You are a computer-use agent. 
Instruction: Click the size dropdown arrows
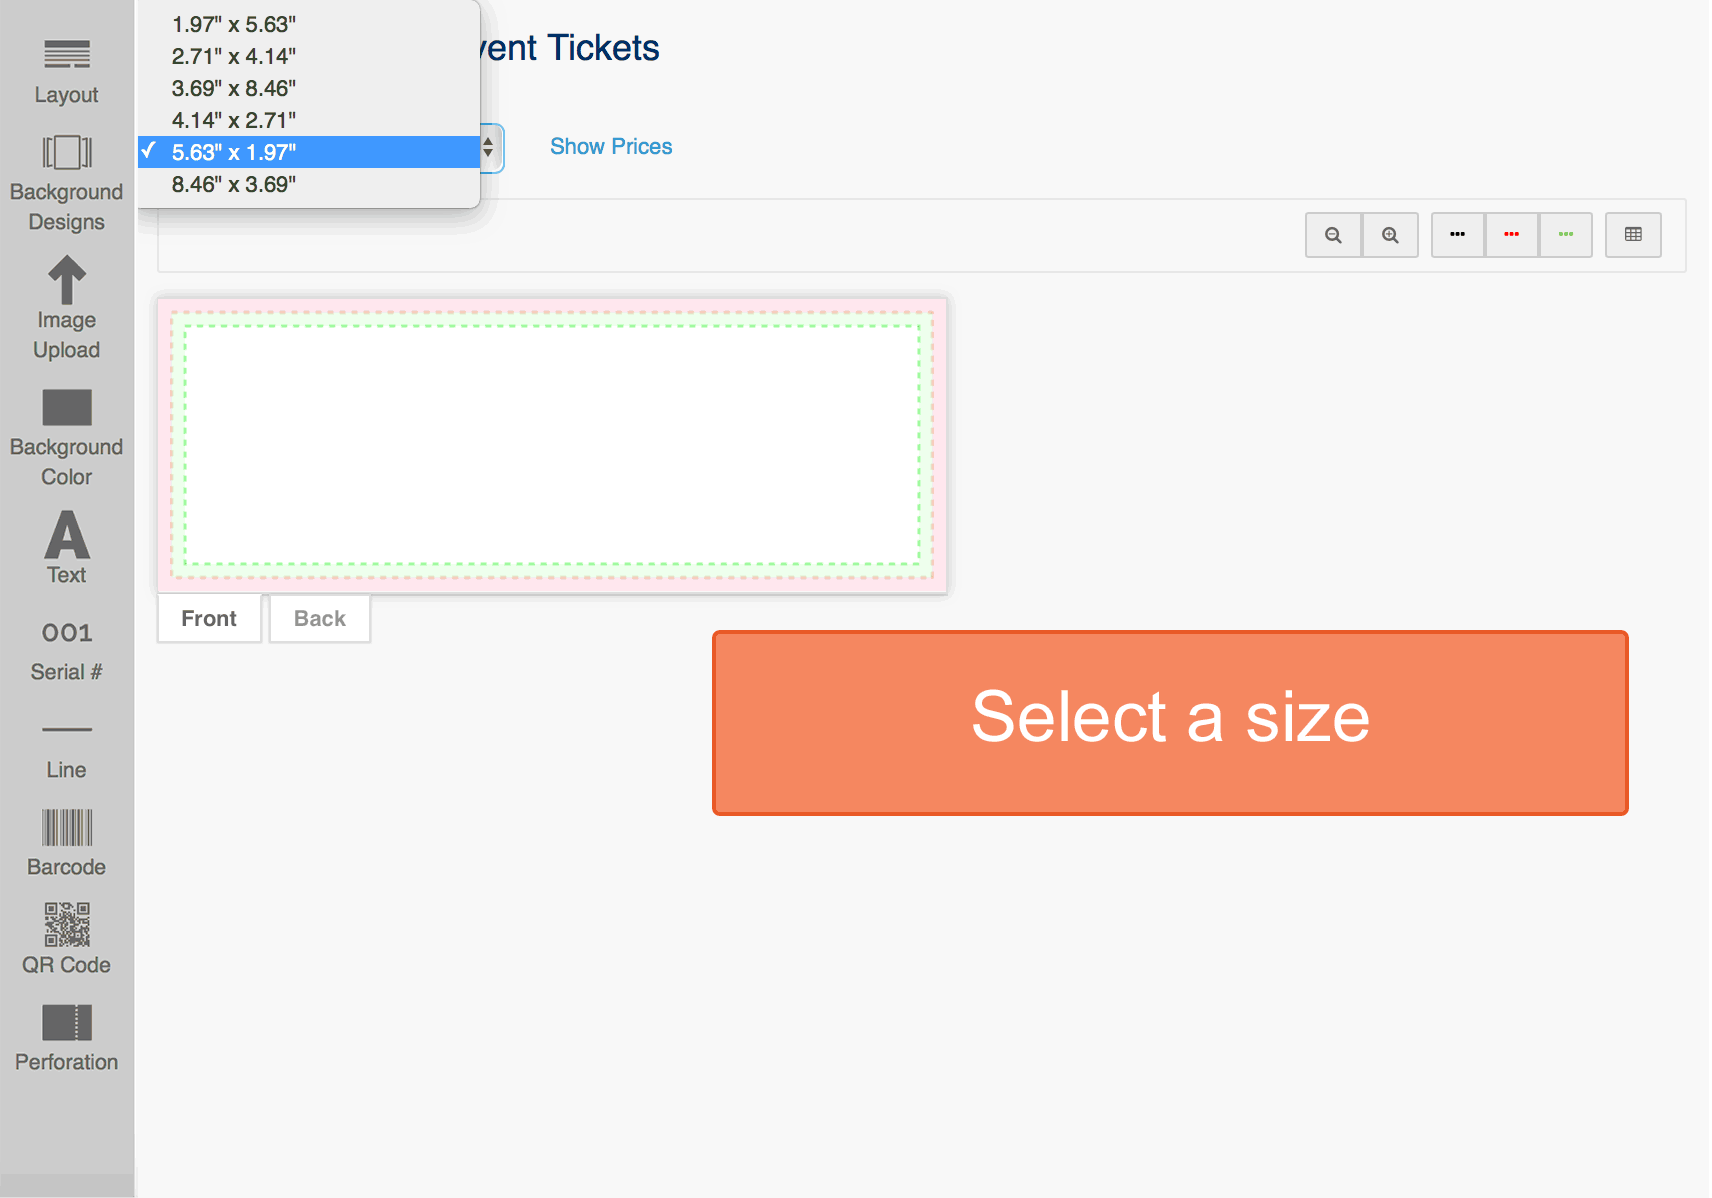pos(490,148)
